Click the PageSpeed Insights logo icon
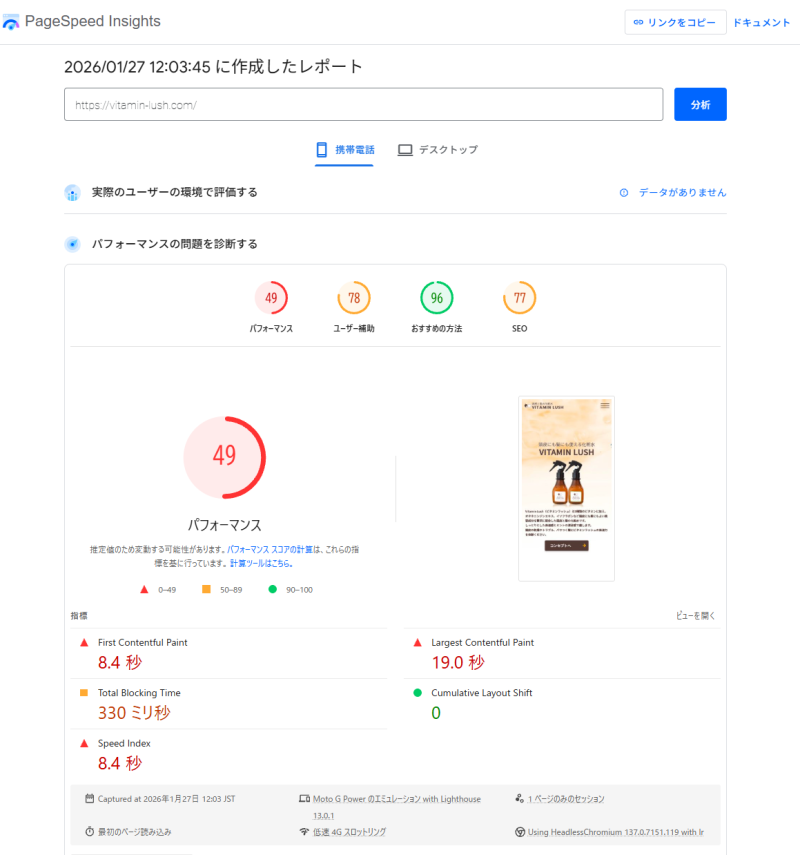Image resolution: width=800 pixels, height=855 pixels. [x=12, y=22]
